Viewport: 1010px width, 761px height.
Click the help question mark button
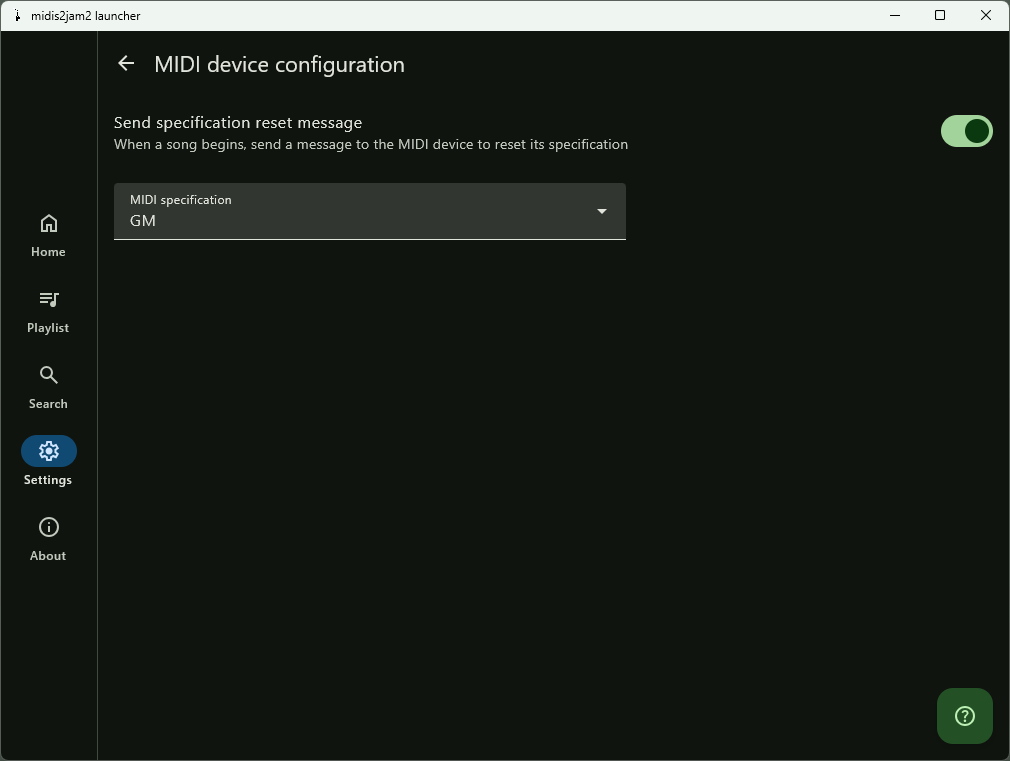point(964,716)
